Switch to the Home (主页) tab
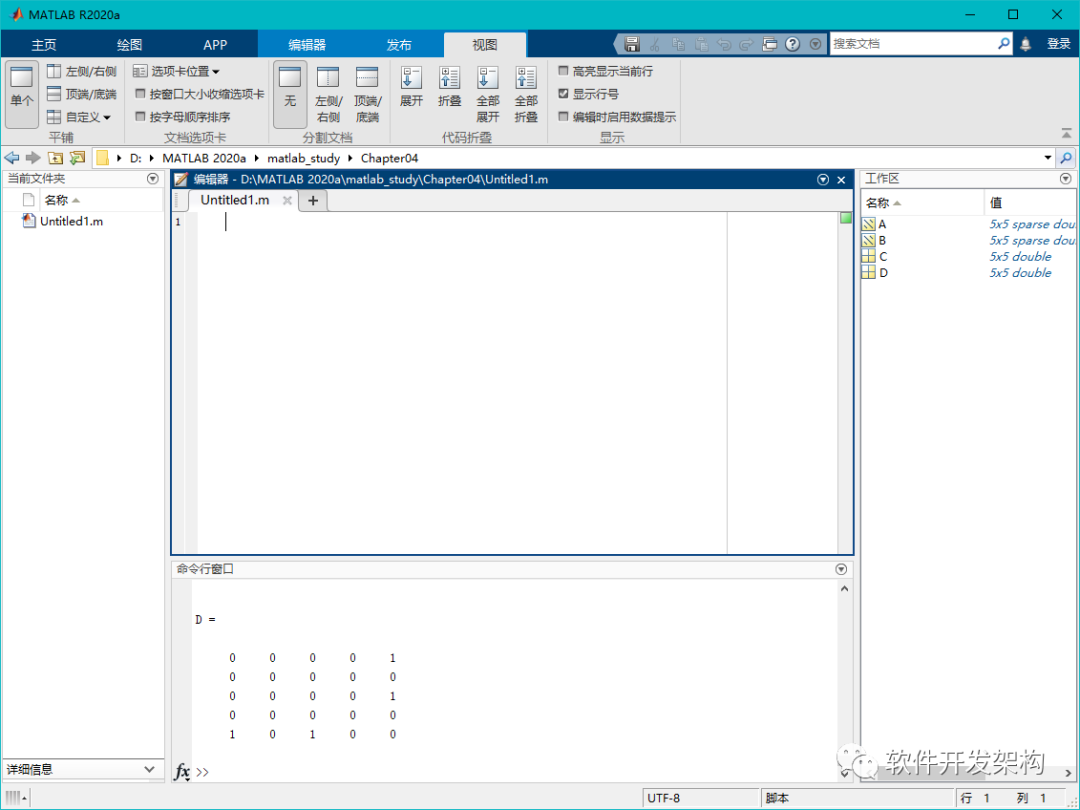Image resolution: width=1080 pixels, height=810 pixels. 43,45
